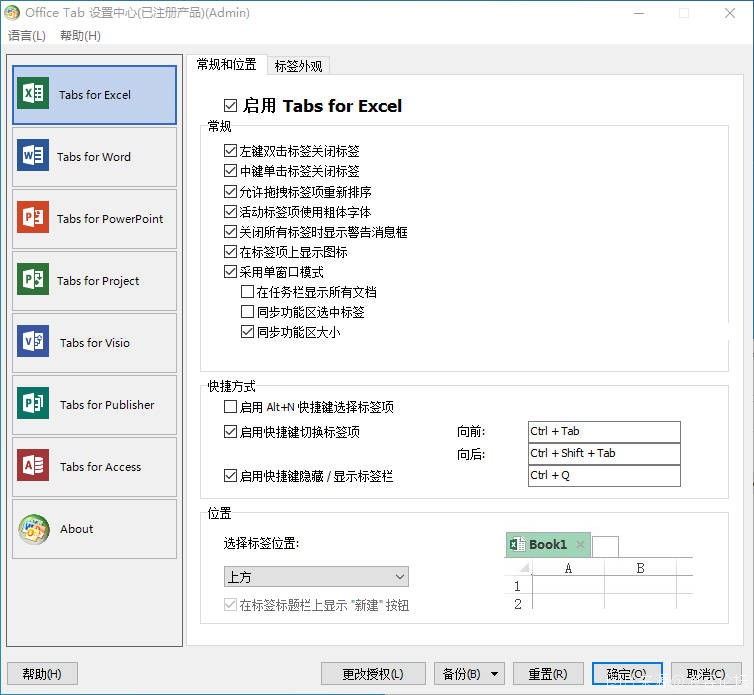The image size is (754, 695).
Task: Open the 帮助(H) menu in menu bar
Action: coord(80,36)
